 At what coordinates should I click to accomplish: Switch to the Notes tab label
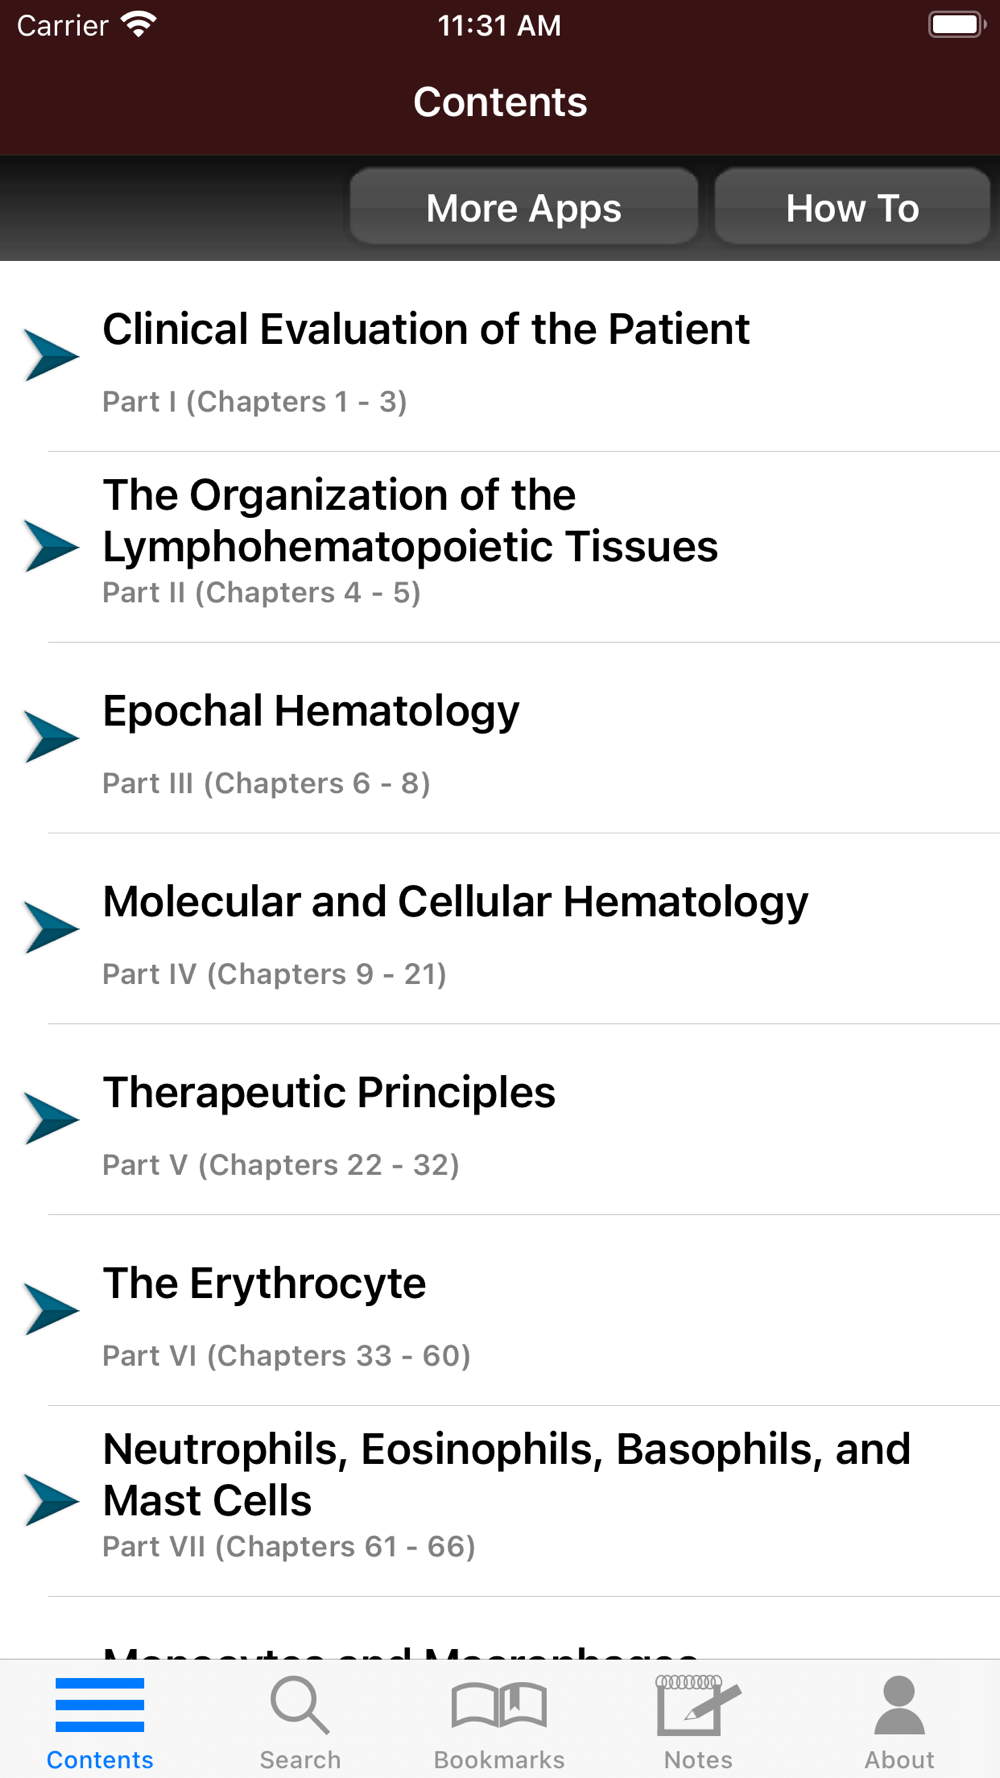[x=698, y=1760]
